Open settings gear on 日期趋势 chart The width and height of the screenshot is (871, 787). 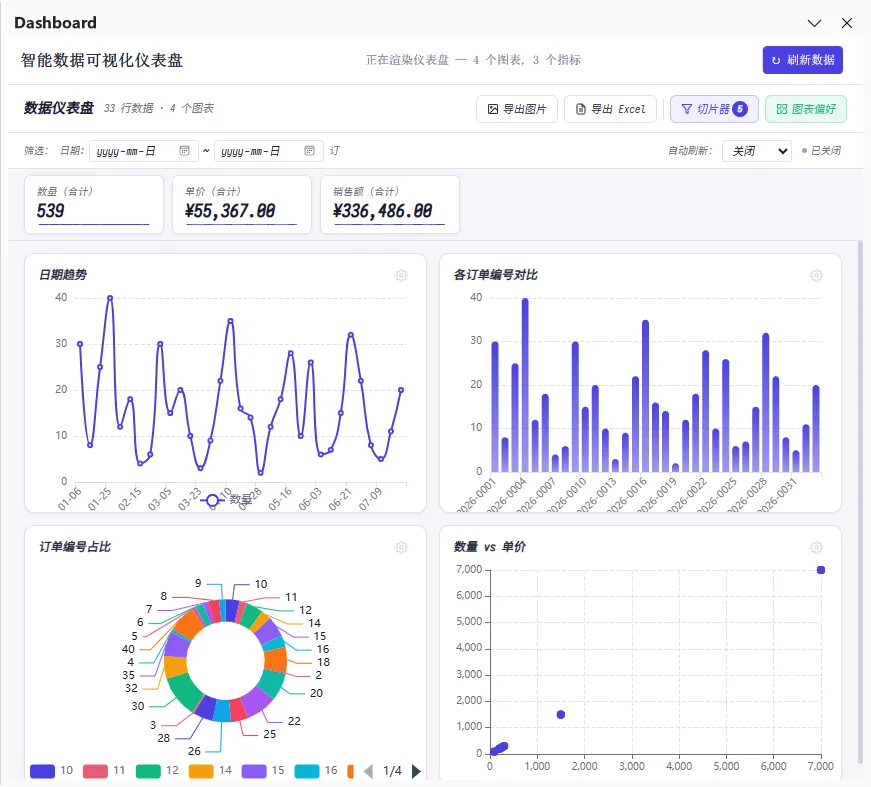[x=401, y=275]
